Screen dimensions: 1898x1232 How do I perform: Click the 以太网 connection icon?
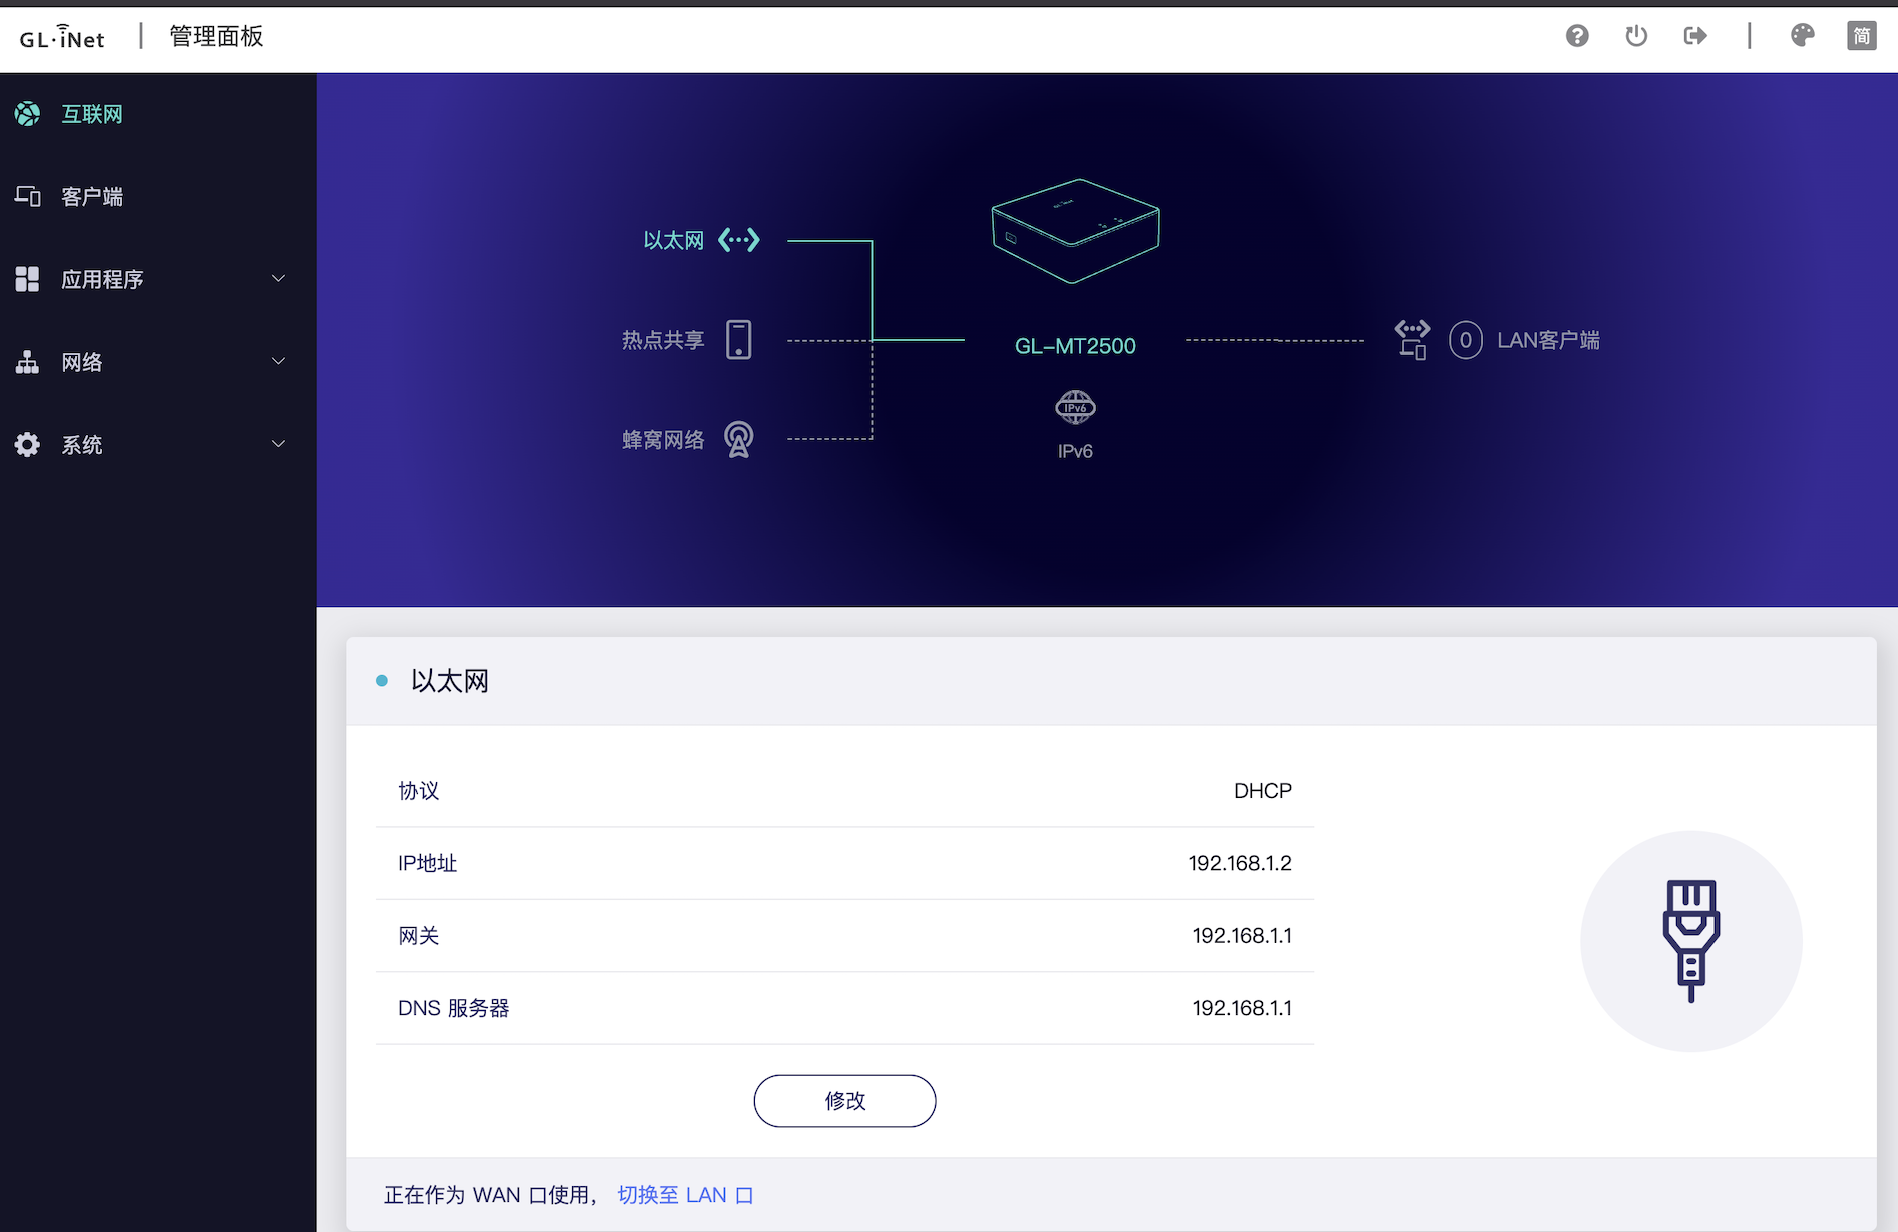(739, 239)
